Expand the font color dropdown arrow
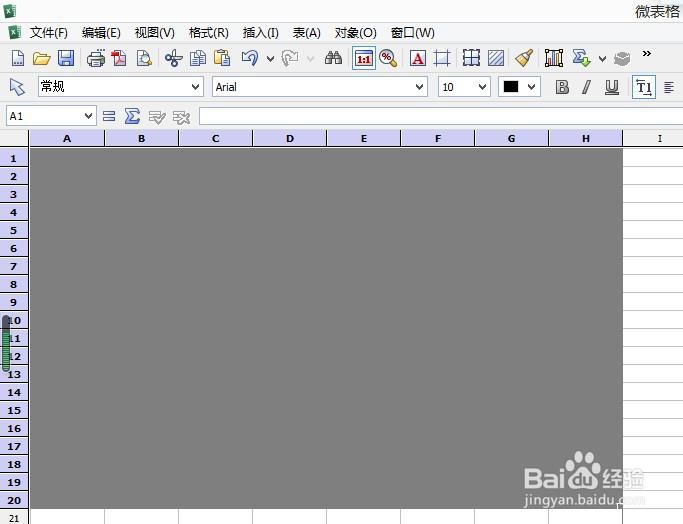683x524 pixels. click(531, 87)
